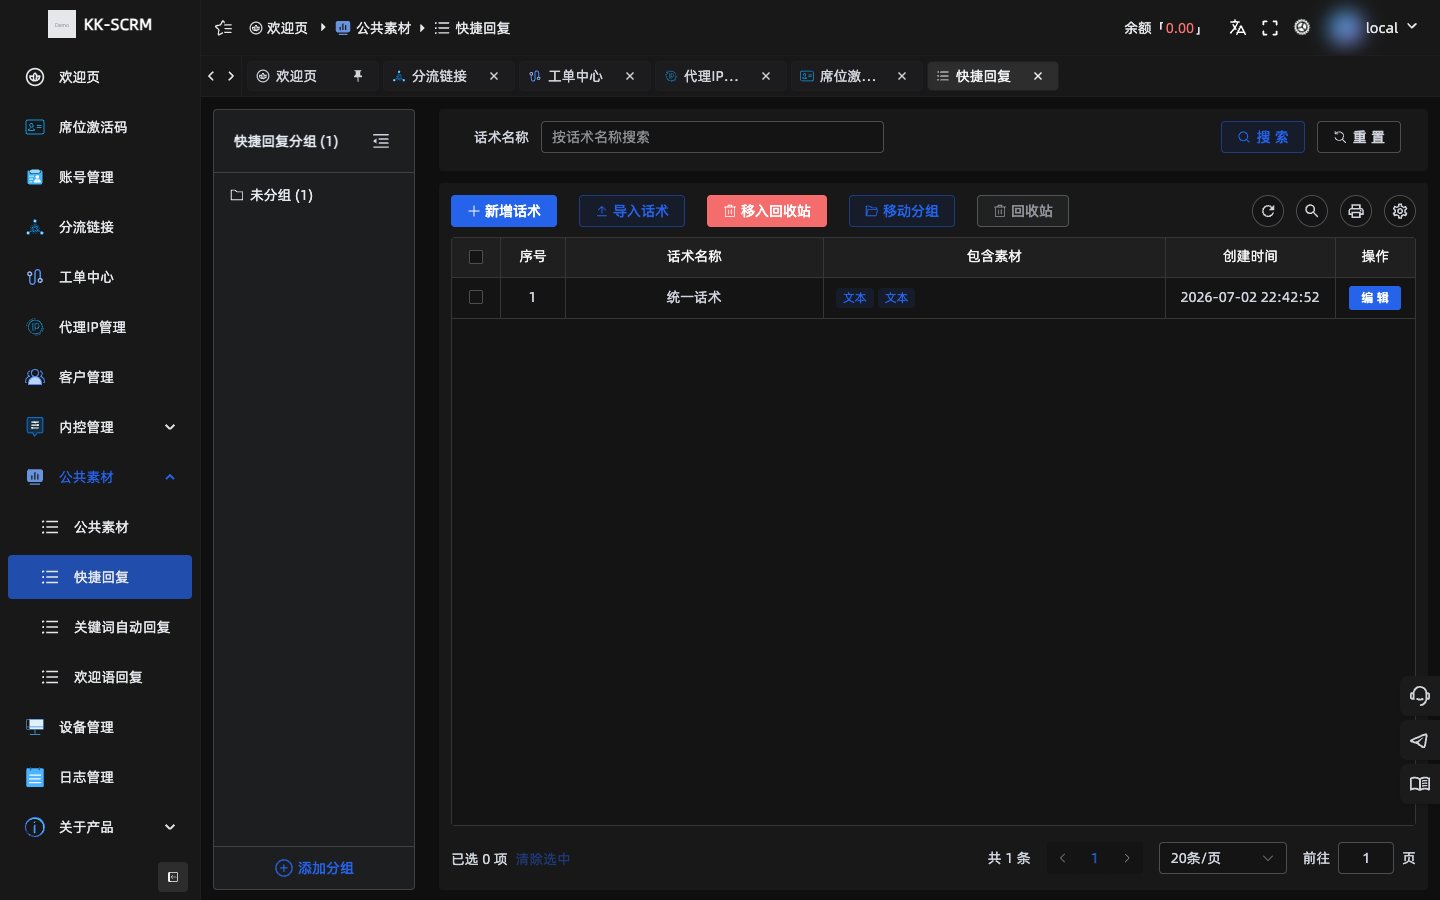
Task: Click the go-to page number field
Action: point(1366,858)
